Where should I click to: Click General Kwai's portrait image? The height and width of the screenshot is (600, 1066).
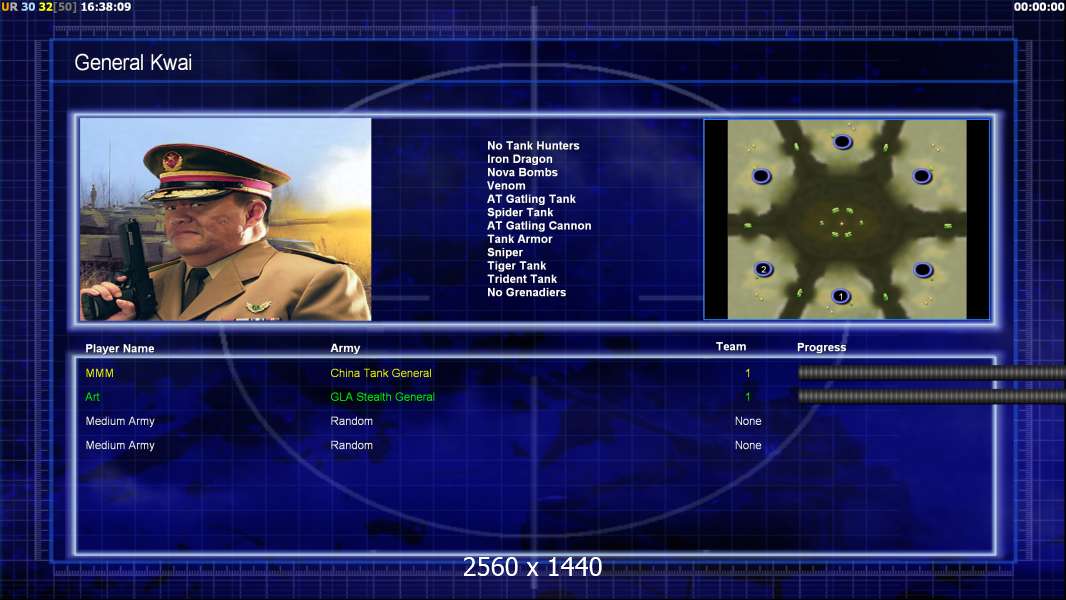(x=226, y=219)
